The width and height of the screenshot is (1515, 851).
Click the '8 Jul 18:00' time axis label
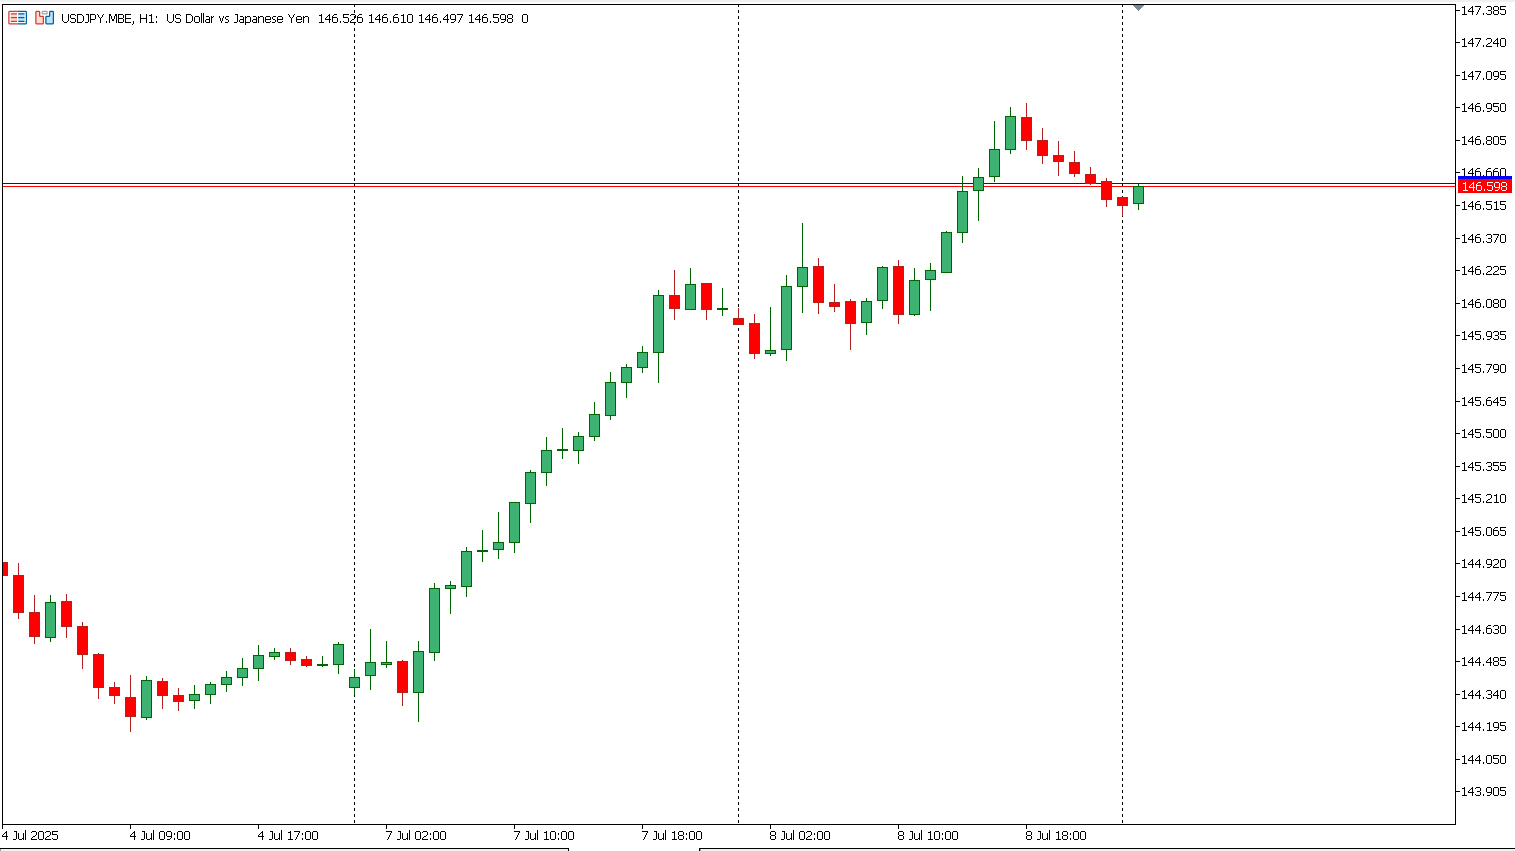point(1056,836)
